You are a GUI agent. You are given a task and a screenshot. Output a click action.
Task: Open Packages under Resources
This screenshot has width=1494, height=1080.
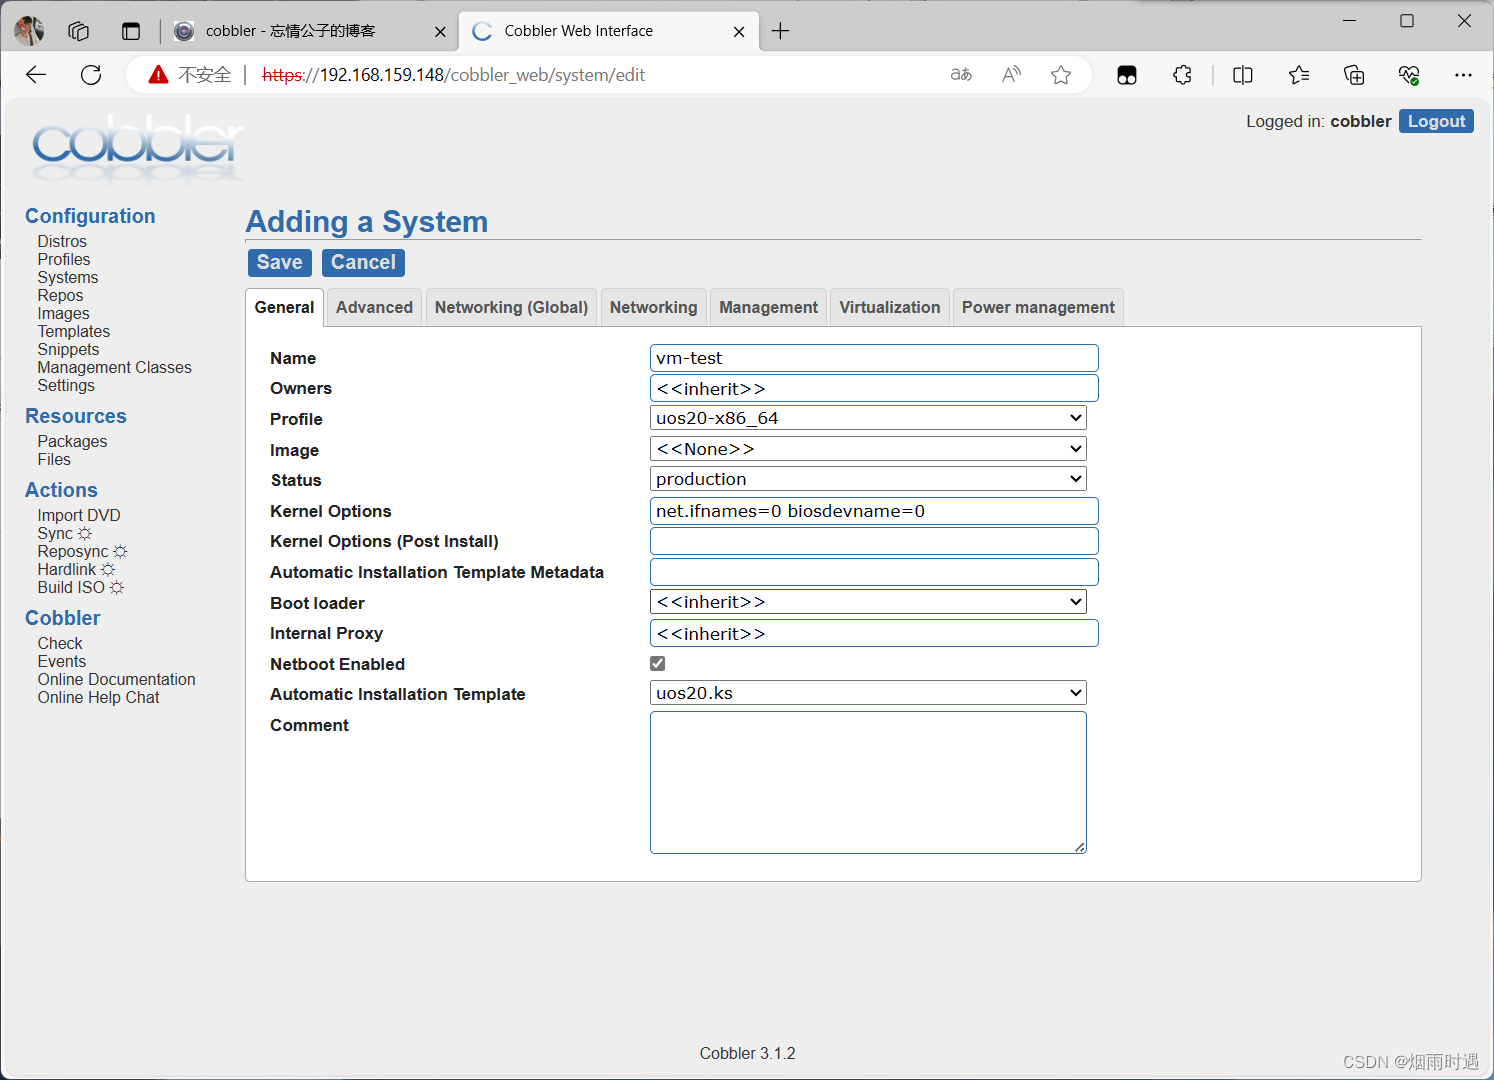pyautogui.click(x=72, y=441)
